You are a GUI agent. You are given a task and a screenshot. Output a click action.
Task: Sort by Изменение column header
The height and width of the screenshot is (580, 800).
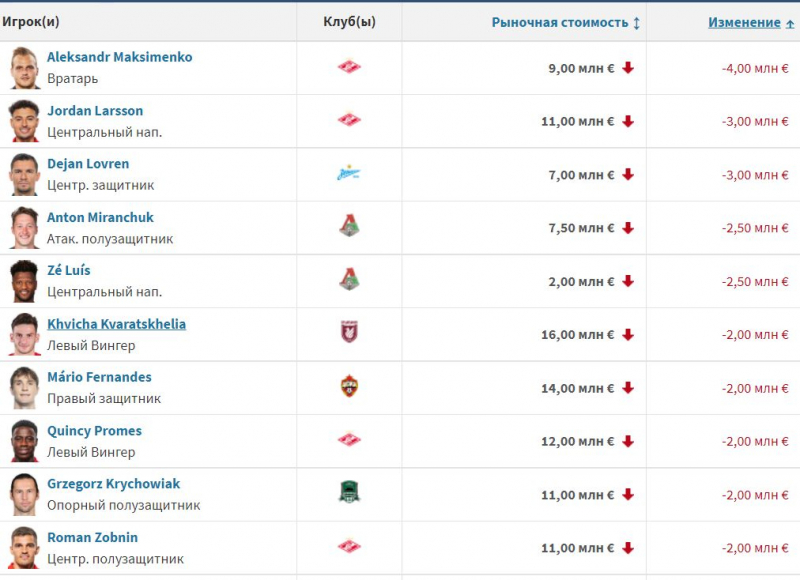[744, 22]
